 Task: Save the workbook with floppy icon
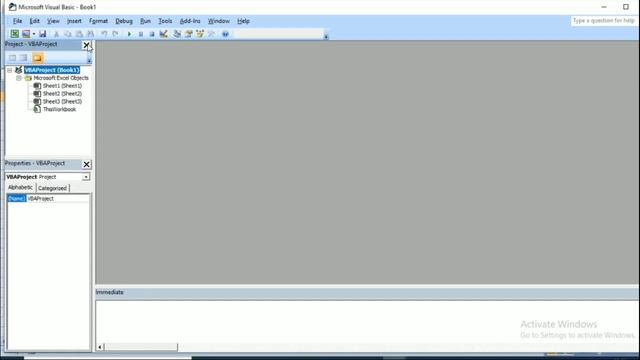click(x=42, y=34)
